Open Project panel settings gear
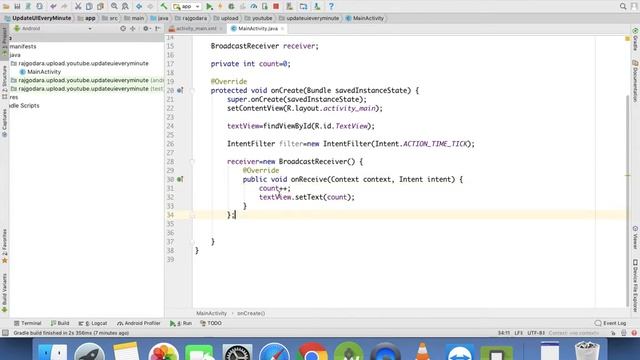This screenshot has height=360, width=640. [x=146, y=29]
